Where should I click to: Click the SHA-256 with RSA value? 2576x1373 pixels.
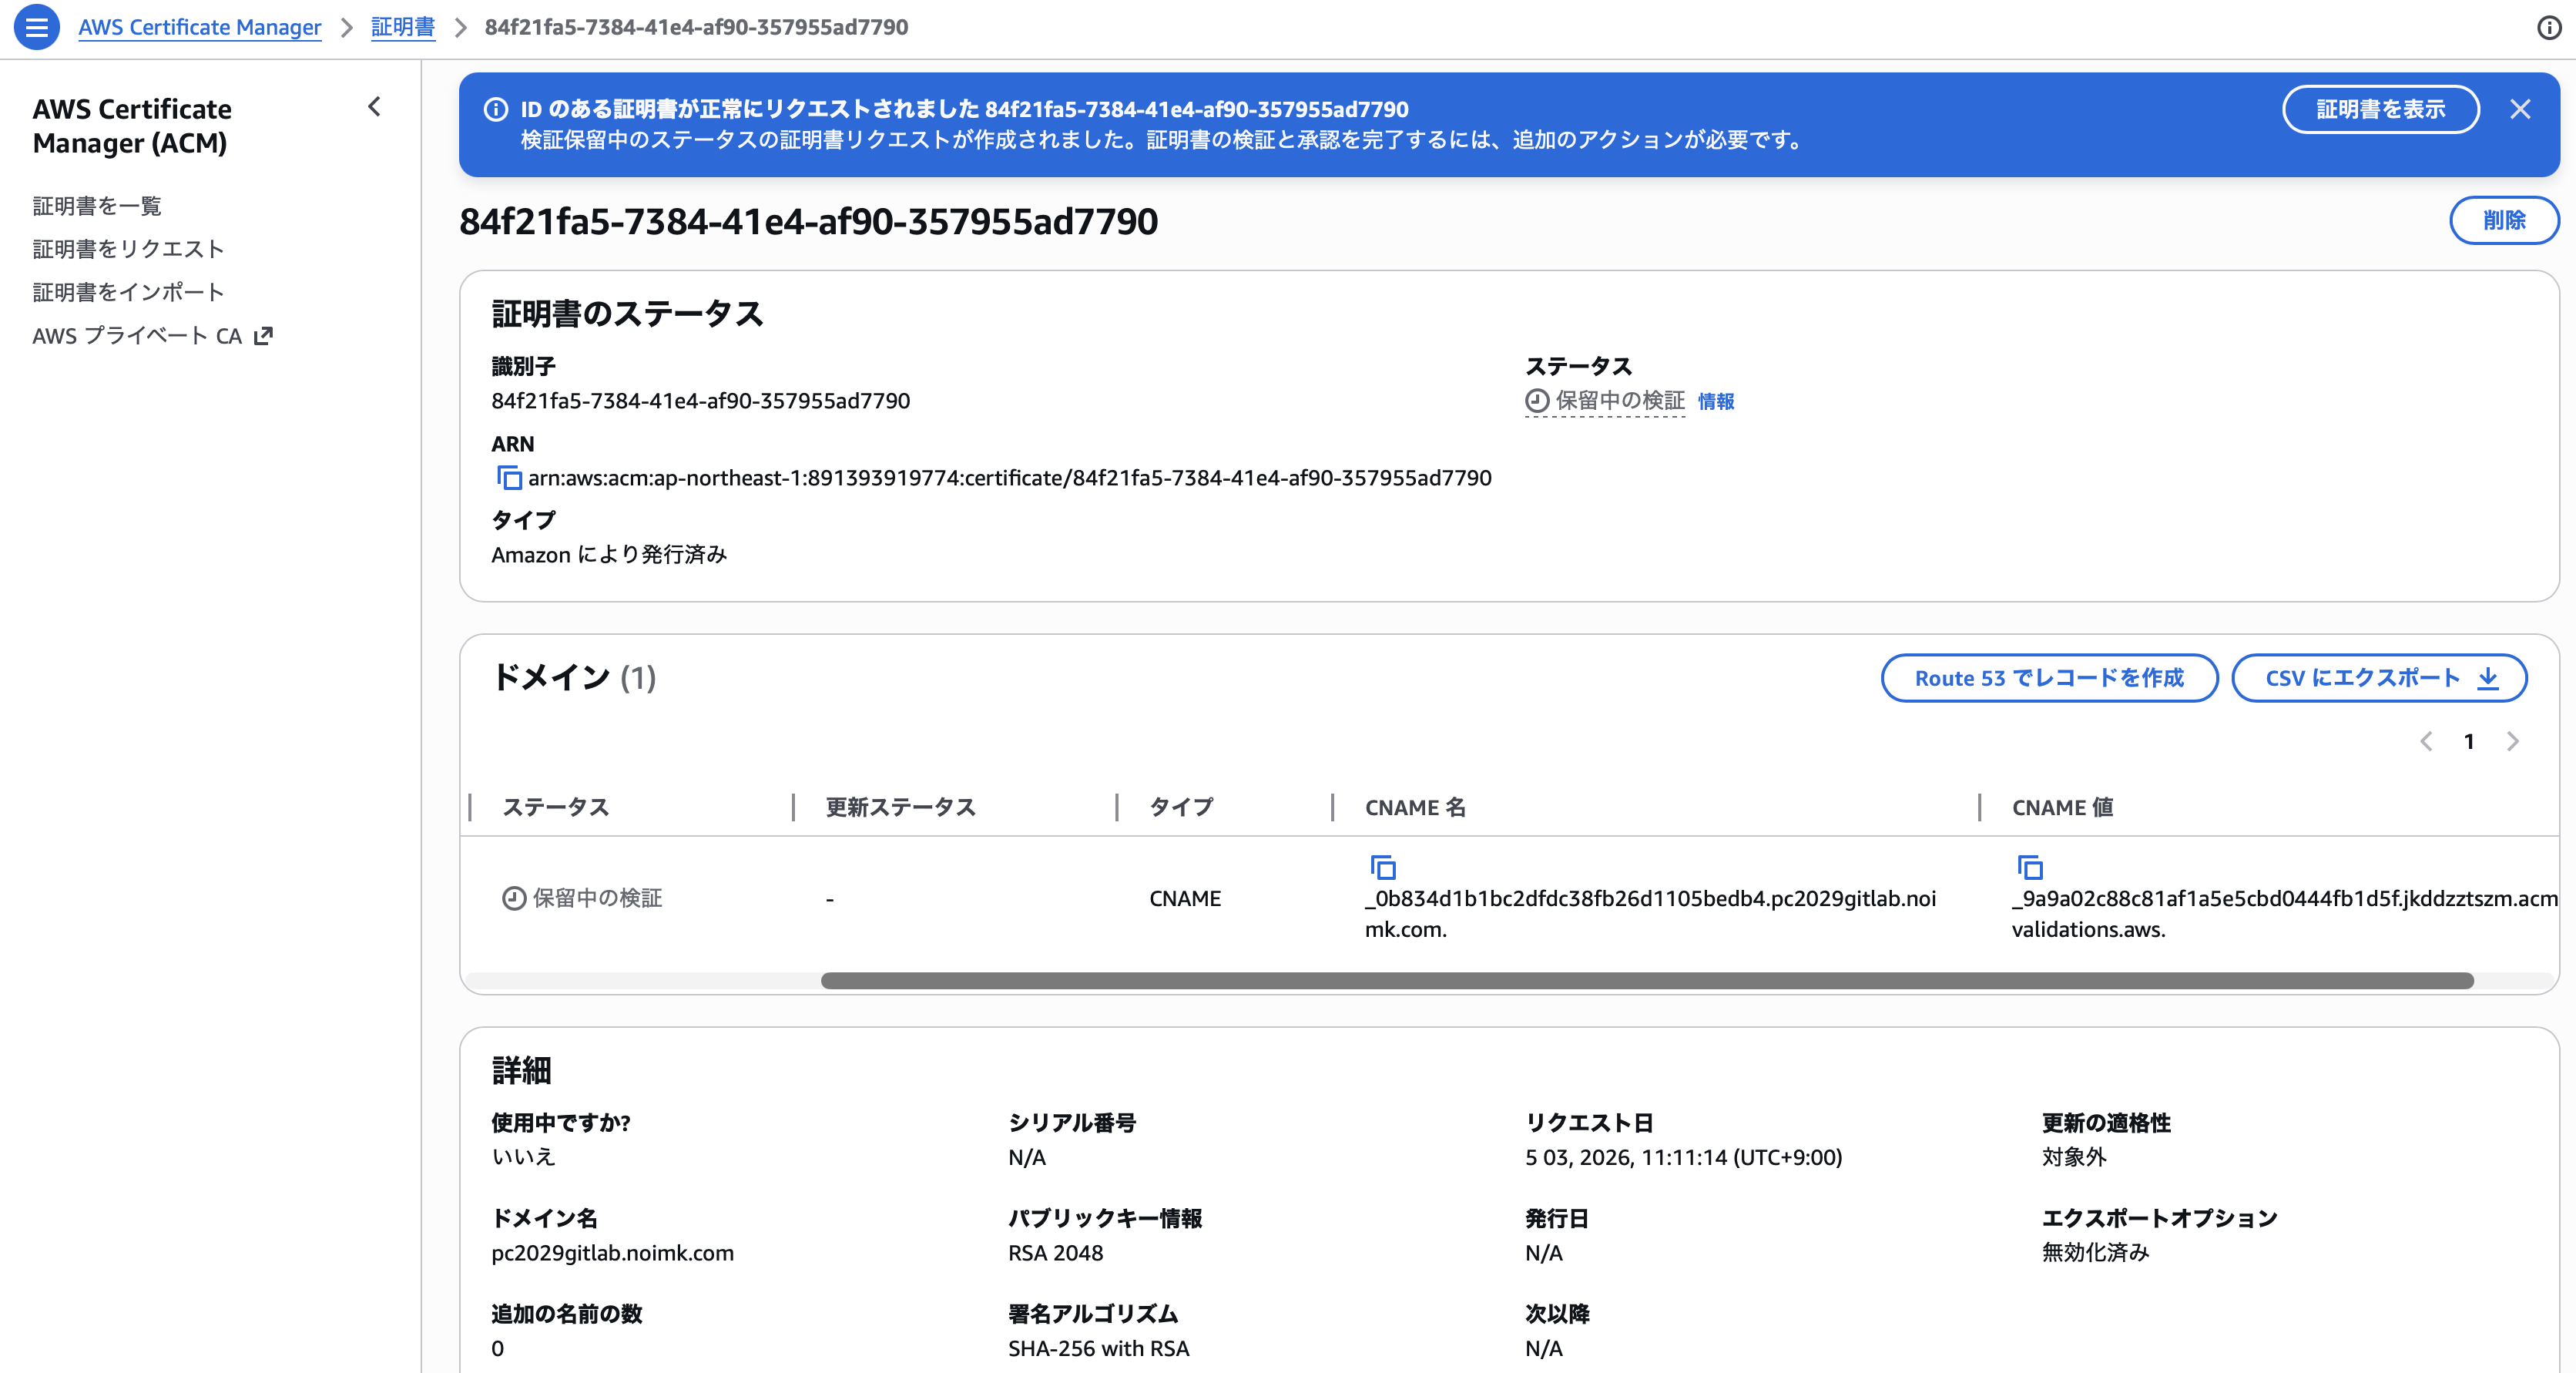click(x=1098, y=1348)
